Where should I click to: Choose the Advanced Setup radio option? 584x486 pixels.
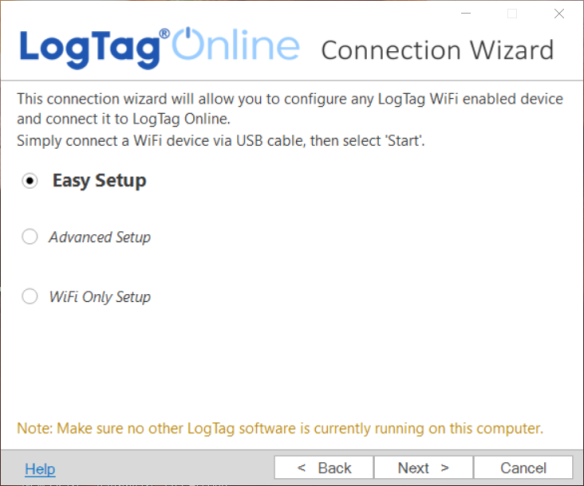coord(30,236)
